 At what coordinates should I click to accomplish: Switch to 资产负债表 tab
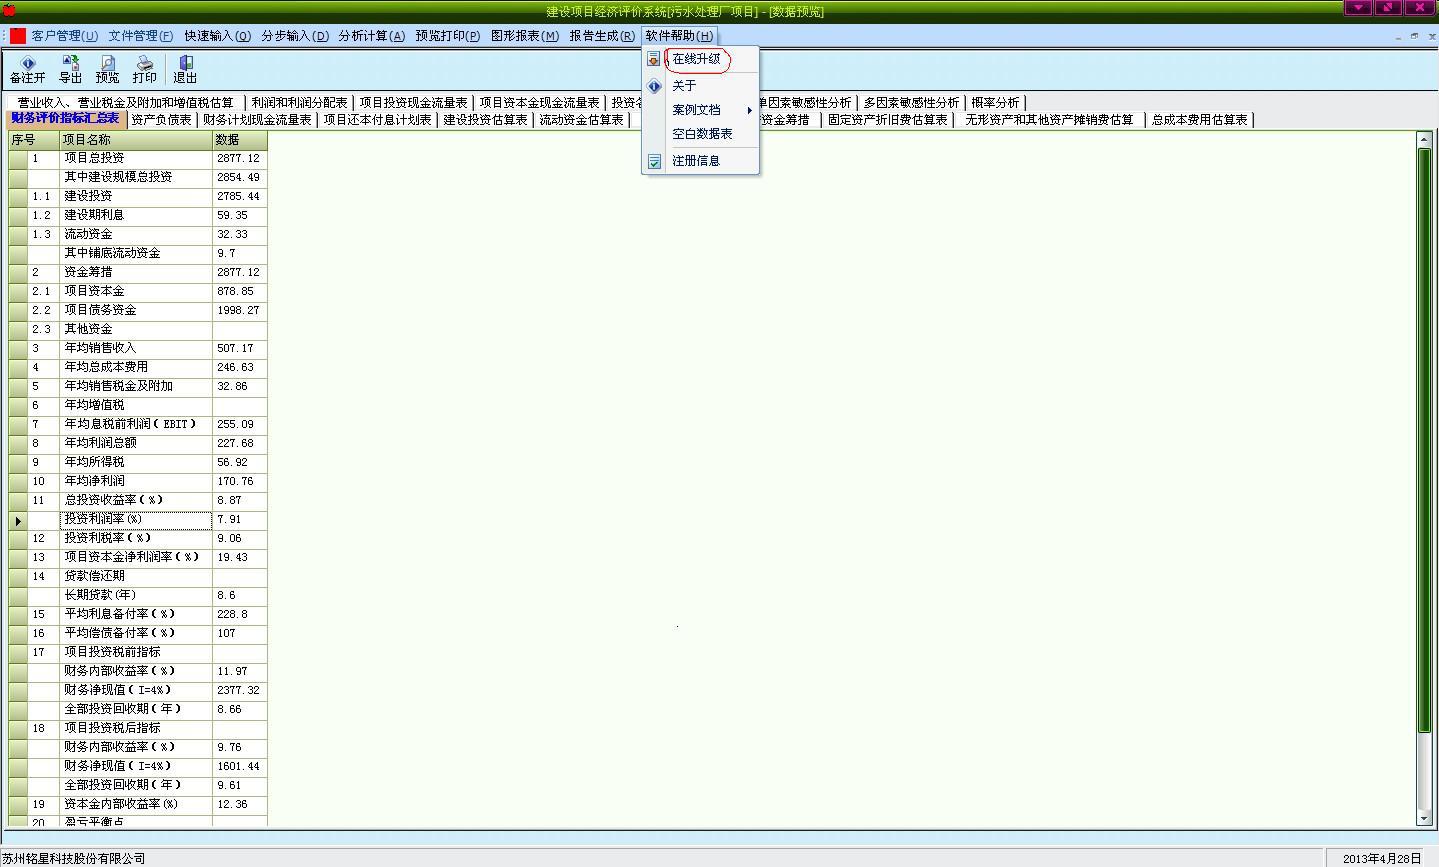coord(162,120)
